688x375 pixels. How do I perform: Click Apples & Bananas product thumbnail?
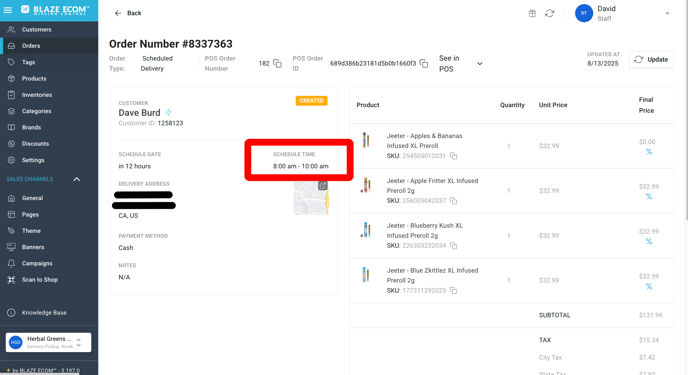pyautogui.click(x=366, y=140)
